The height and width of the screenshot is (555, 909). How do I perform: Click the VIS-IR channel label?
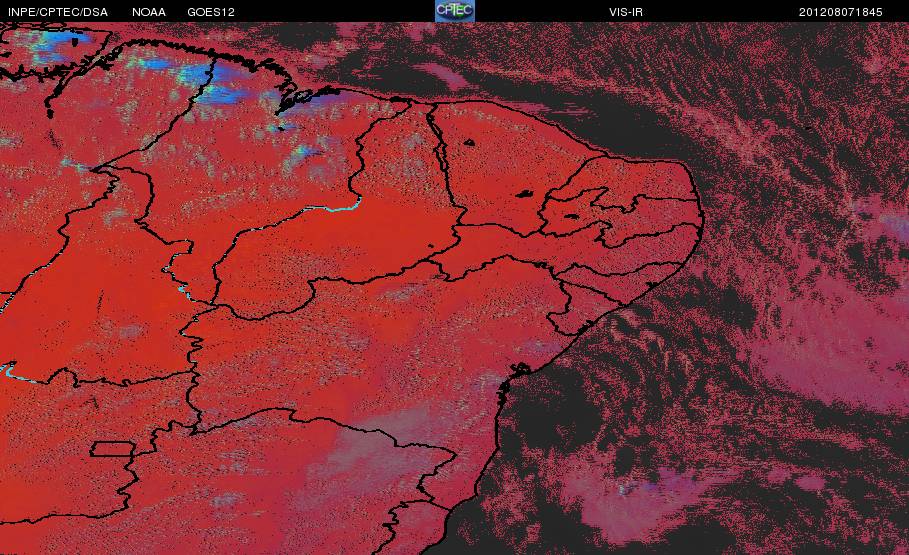[x=626, y=12]
